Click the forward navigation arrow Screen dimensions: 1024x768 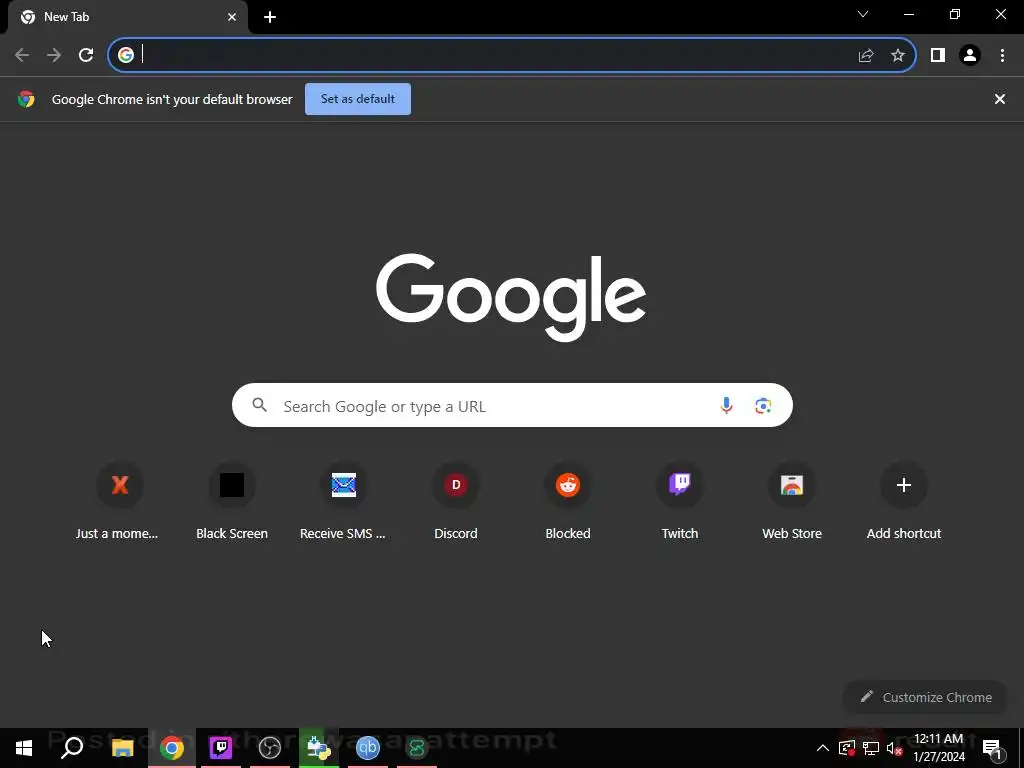click(54, 55)
